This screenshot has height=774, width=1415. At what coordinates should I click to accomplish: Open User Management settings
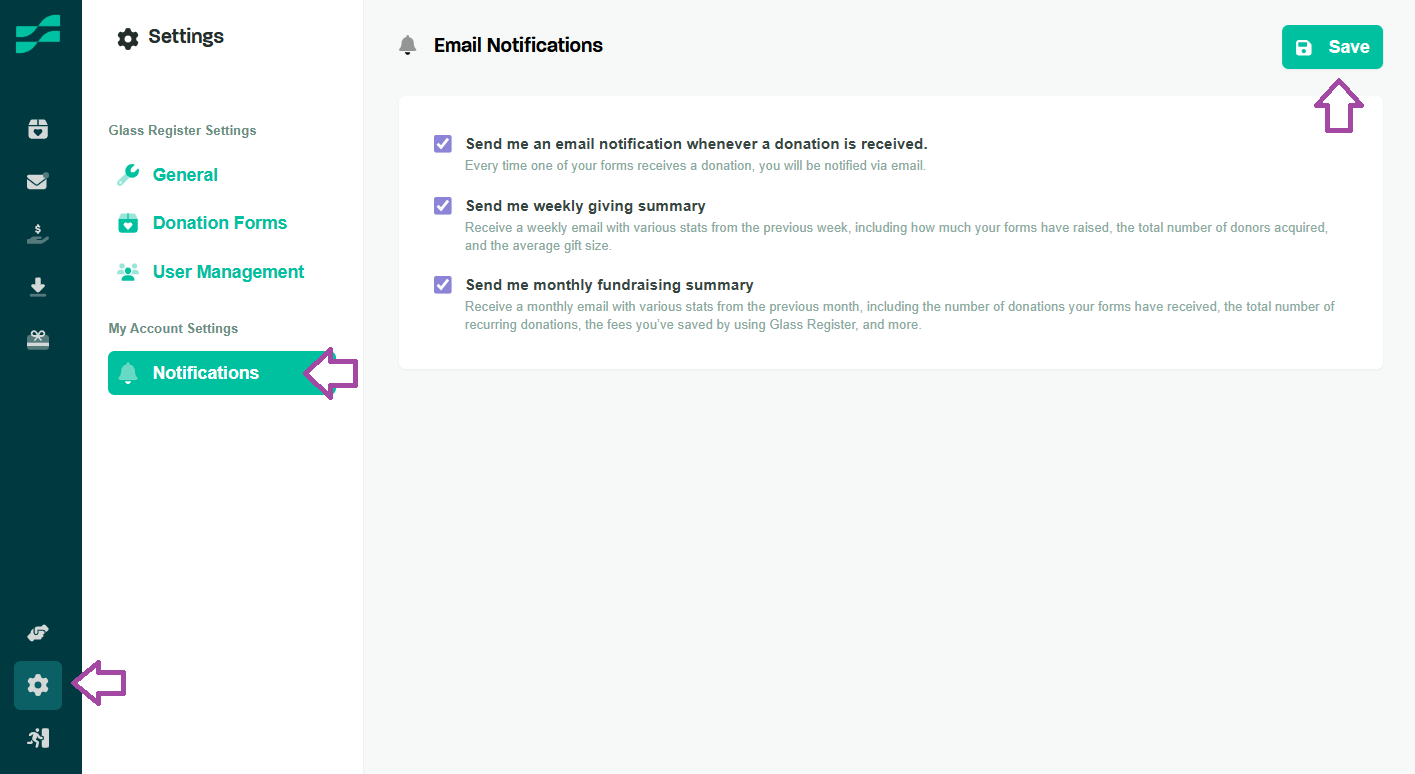(228, 272)
